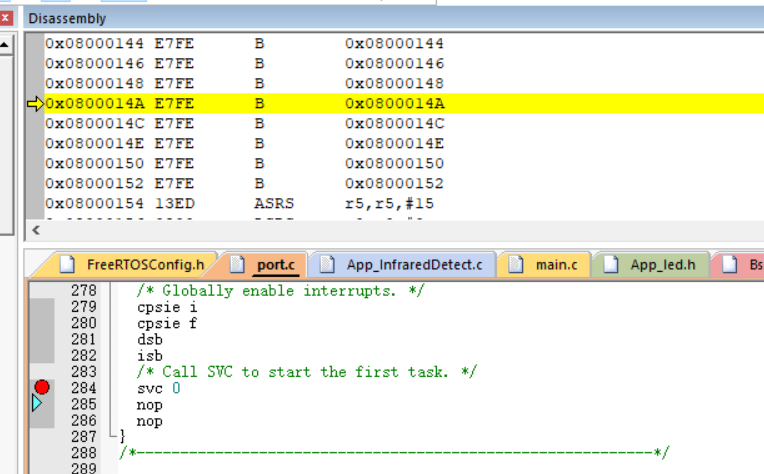Click the dashed comment separator on line 288
The height and width of the screenshot is (474, 764).
pyautogui.click(x=395, y=453)
